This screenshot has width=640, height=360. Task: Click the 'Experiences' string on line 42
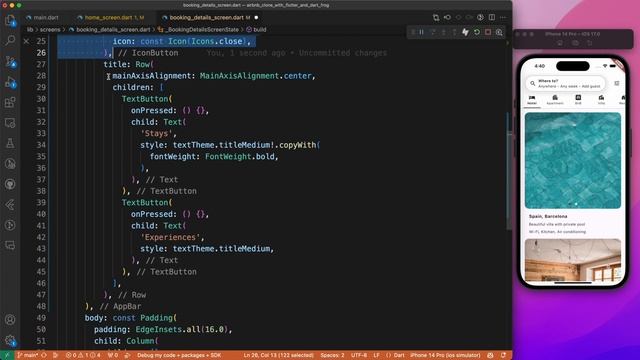pyautogui.click(x=170, y=237)
